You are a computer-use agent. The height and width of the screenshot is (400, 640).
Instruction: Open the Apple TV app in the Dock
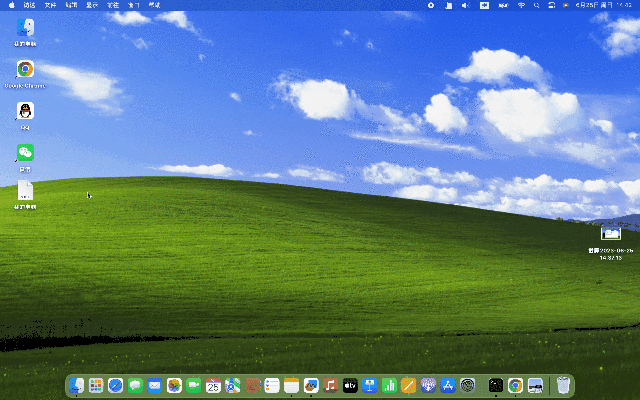pos(350,385)
